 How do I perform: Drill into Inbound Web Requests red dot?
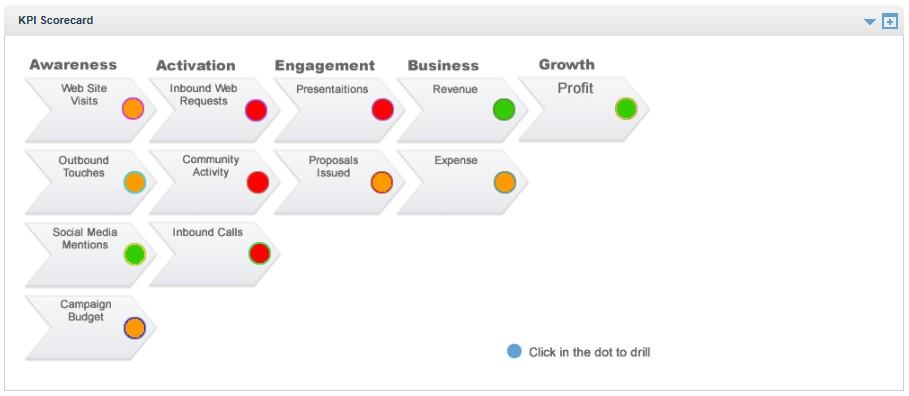point(256,110)
